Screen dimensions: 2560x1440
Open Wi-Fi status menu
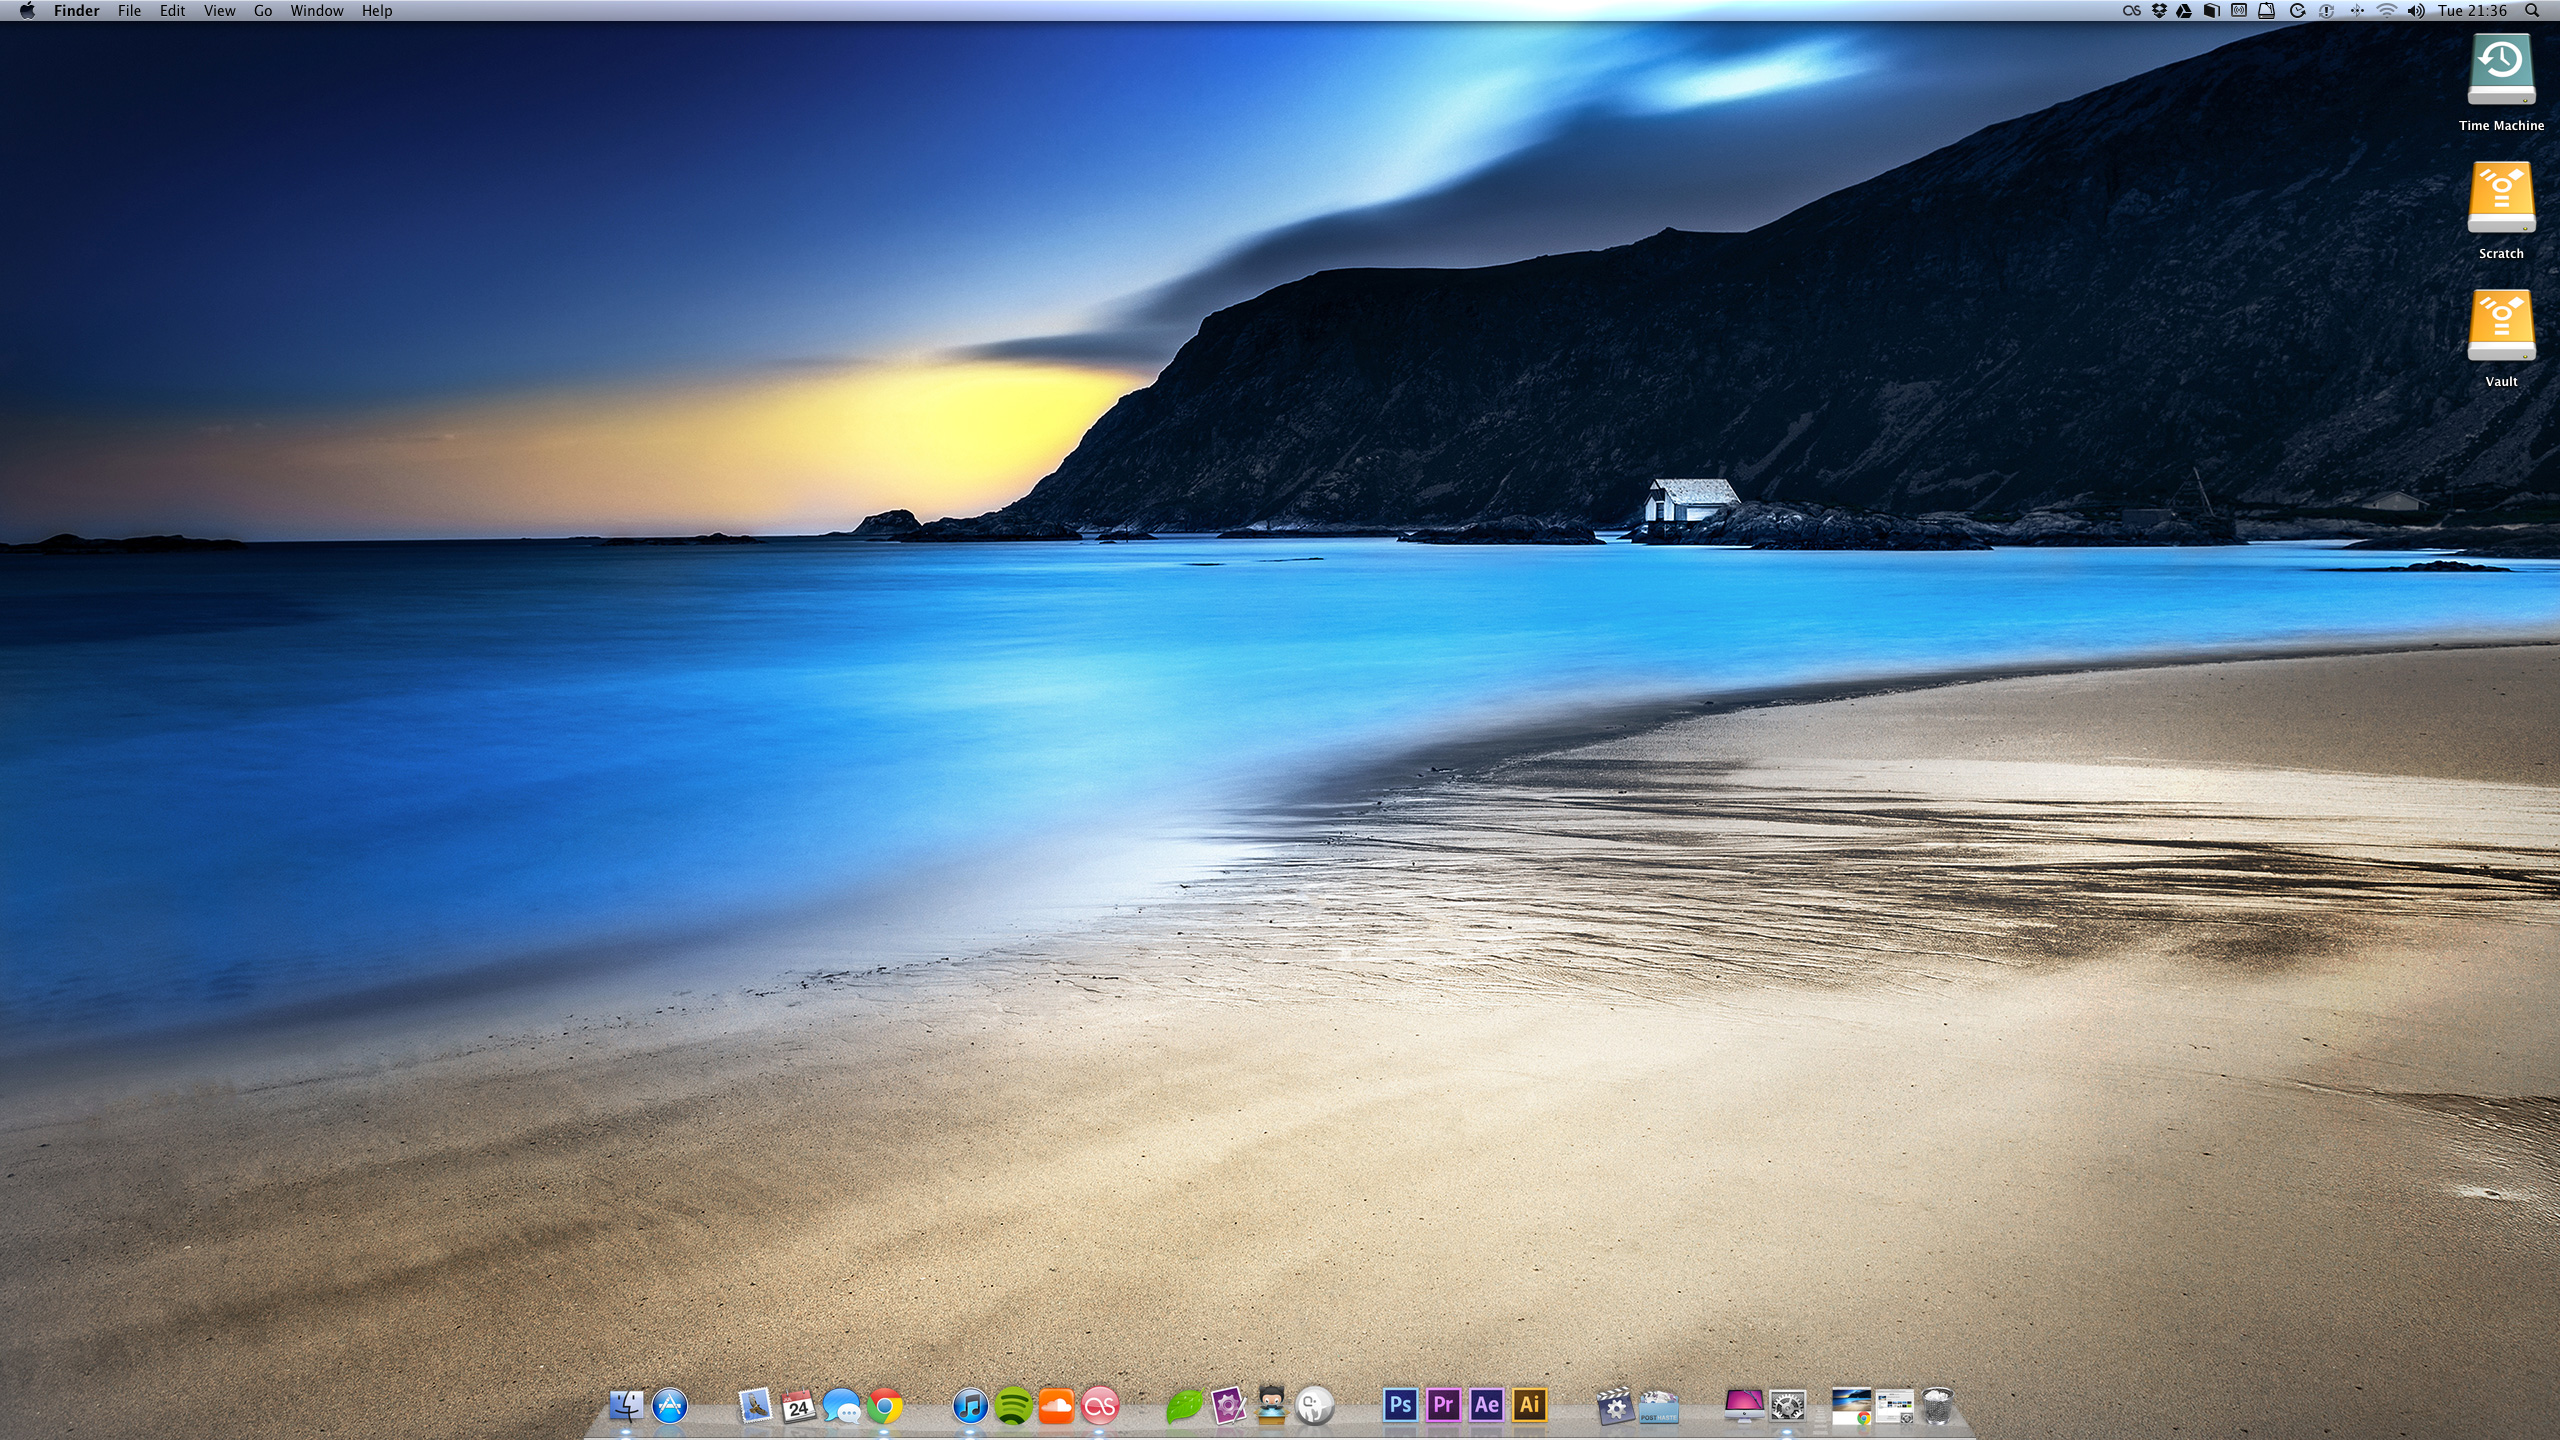point(2387,11)
